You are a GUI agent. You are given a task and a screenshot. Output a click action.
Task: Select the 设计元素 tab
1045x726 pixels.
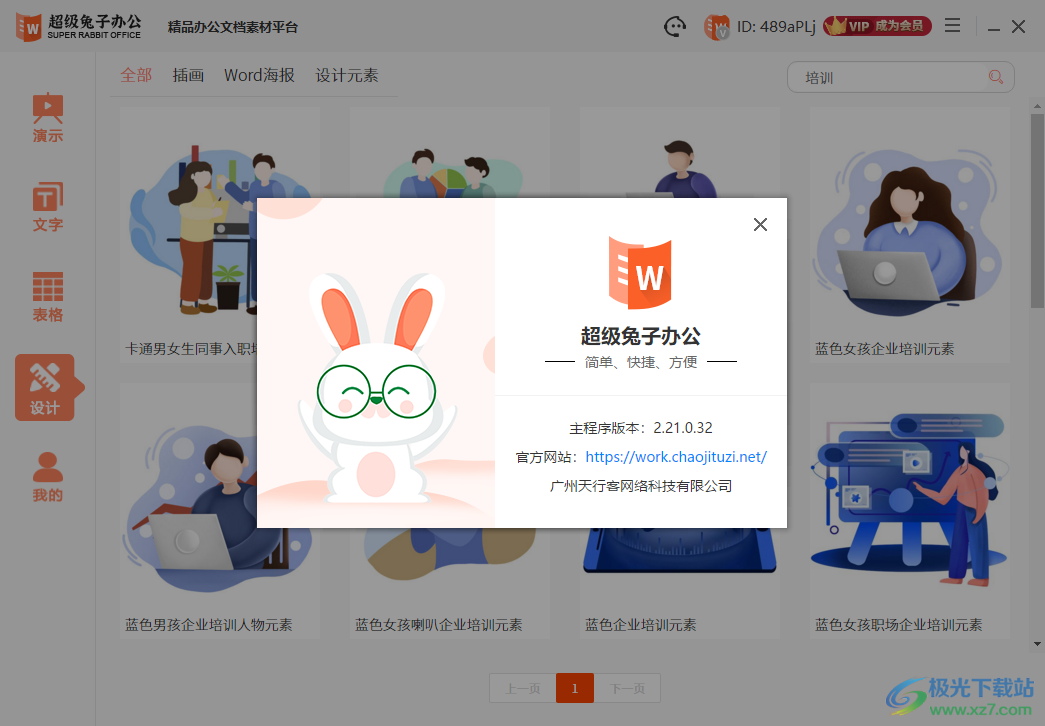pyautogui.click(x=346, y=74)
